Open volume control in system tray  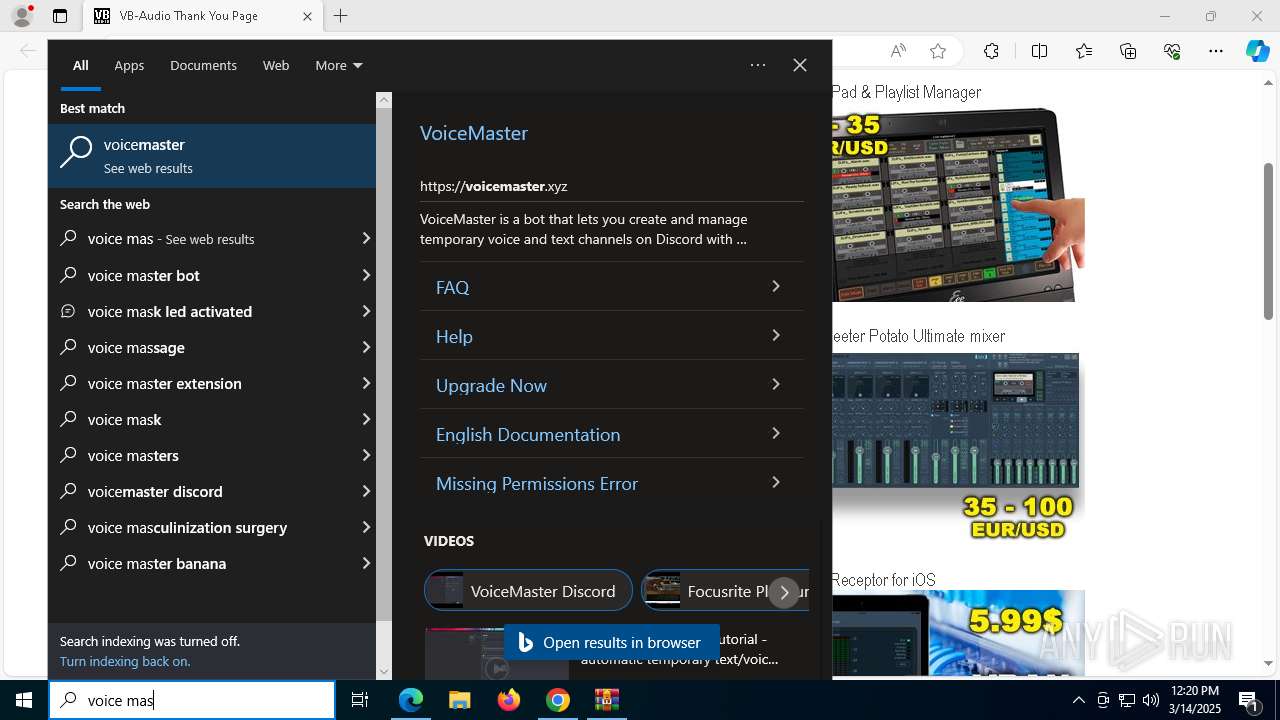coord(1151,700)
